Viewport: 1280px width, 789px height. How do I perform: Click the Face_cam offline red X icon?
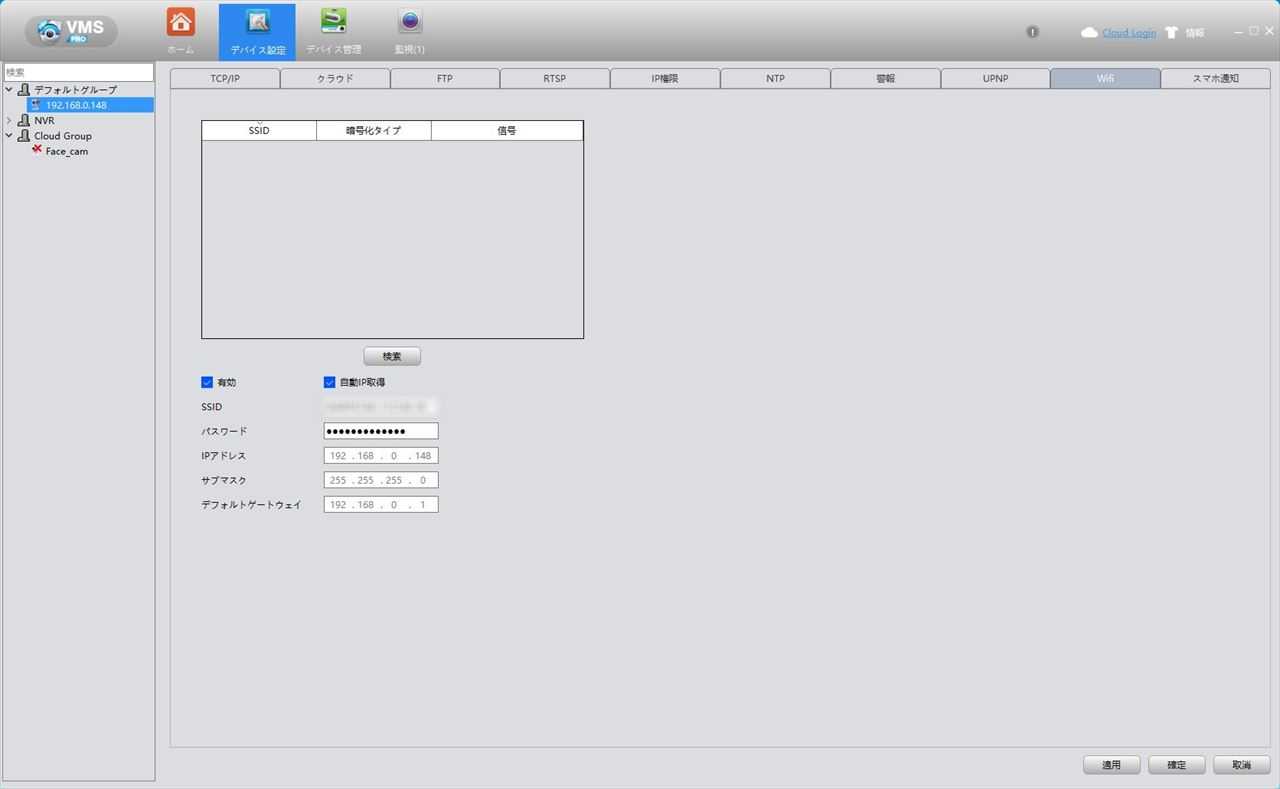pos(37,150)
